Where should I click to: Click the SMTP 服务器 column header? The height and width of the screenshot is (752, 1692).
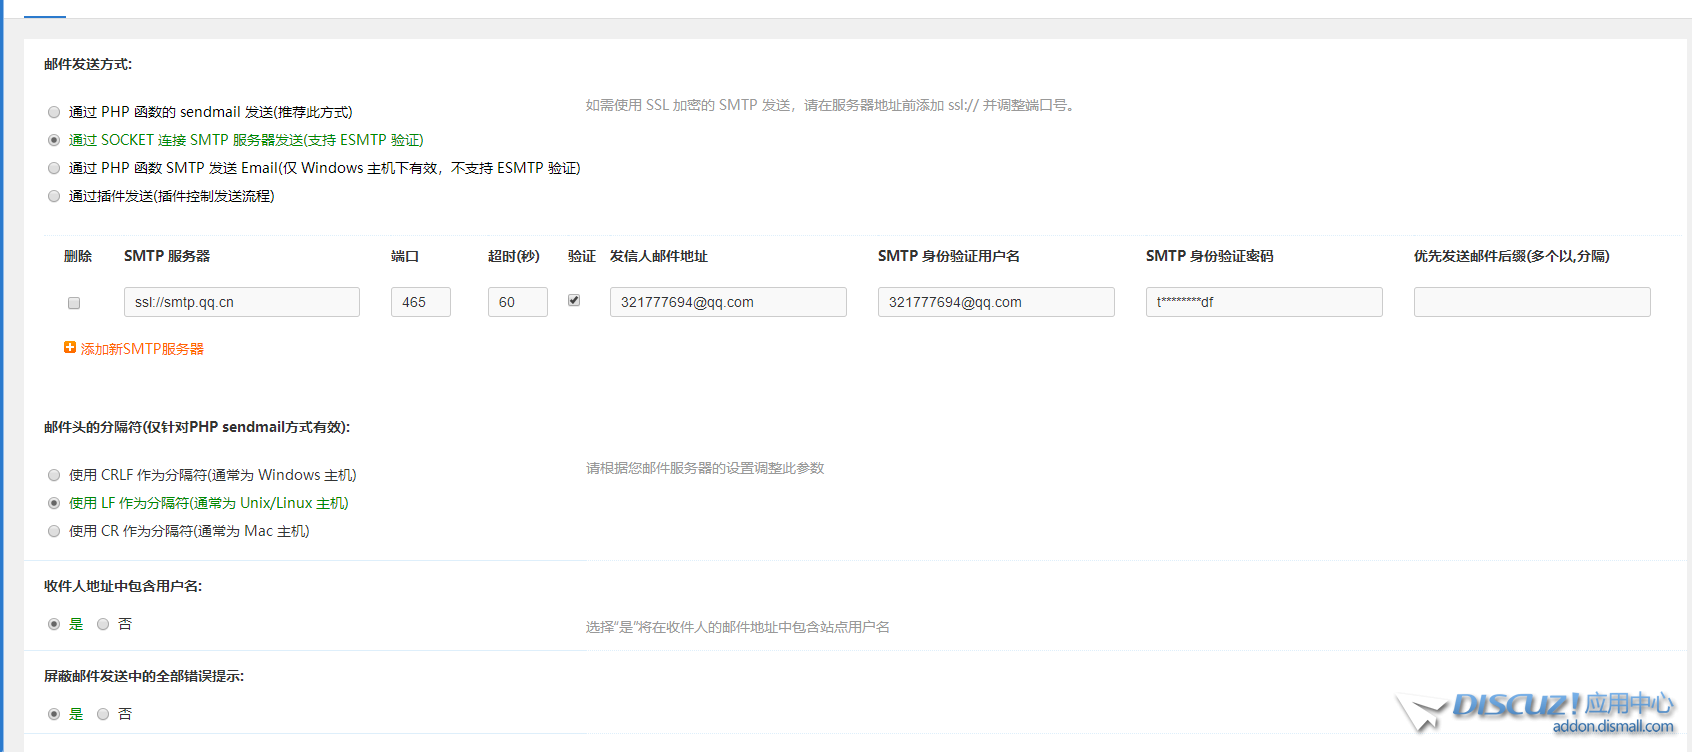tap(167, 256)
